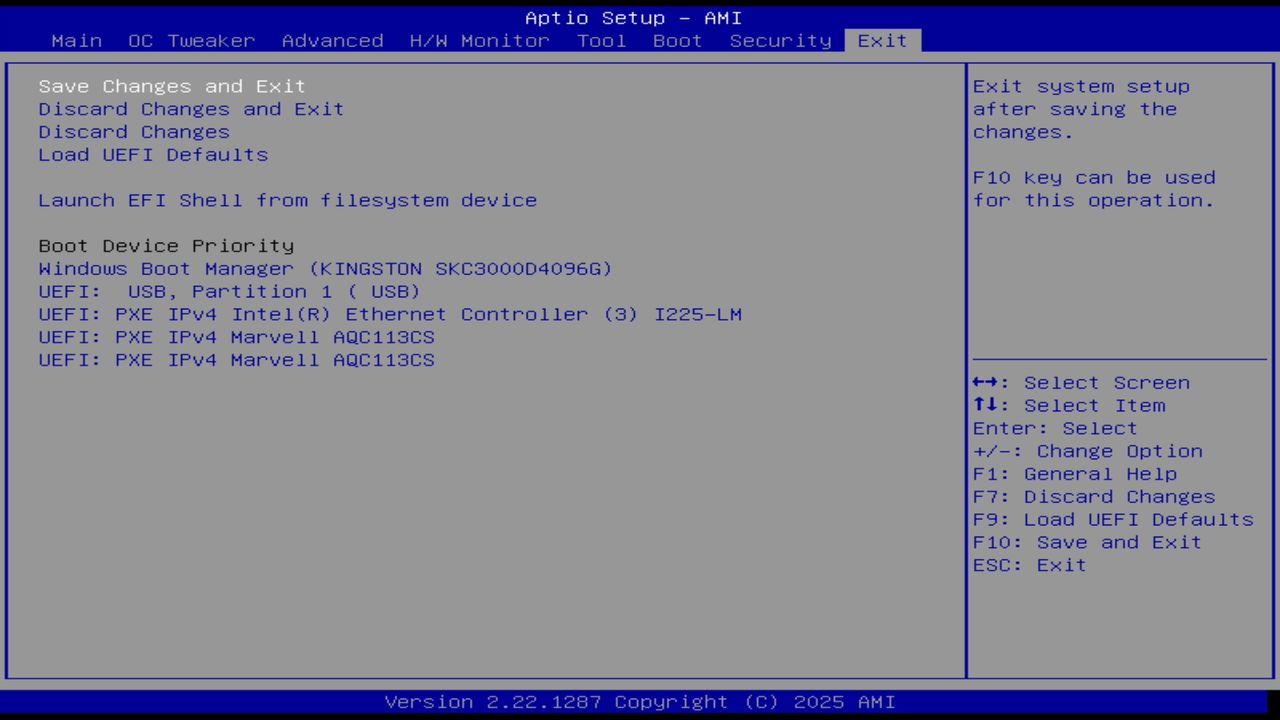Viewport: 1280px width, 720px height.
Task: Select PXE IPv4 Intel Ethernet I225-LM entry
Action: [x=390, y=314]
